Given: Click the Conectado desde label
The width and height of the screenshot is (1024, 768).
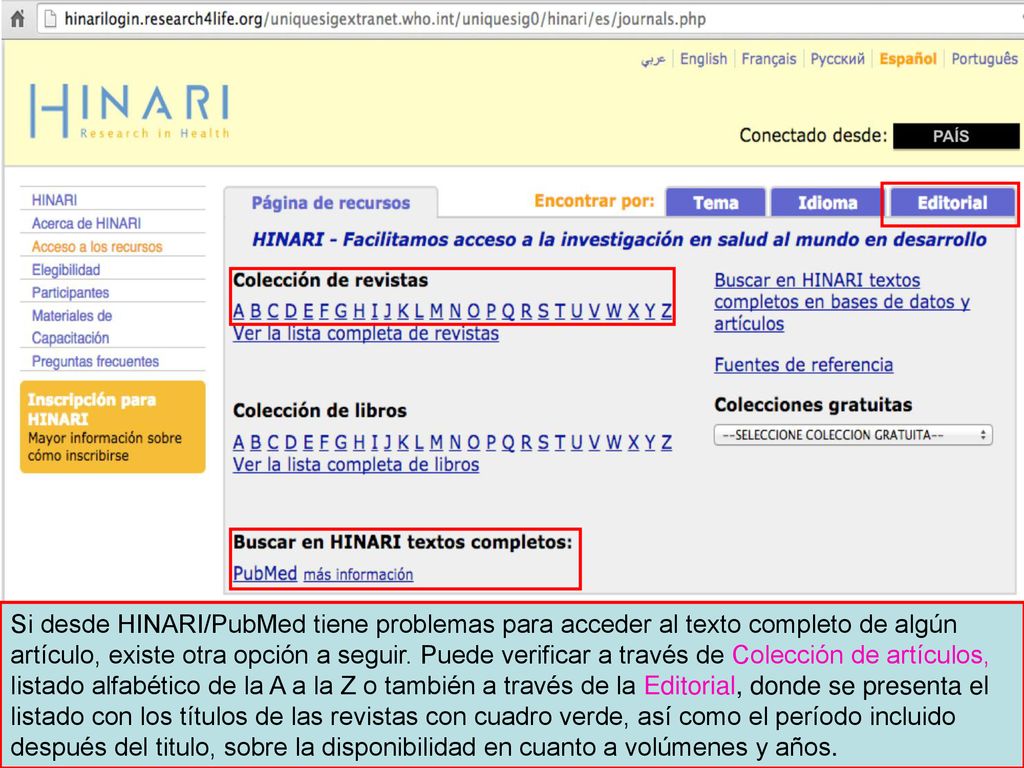Looking at the screenshot, I should [x=813, y=136].
